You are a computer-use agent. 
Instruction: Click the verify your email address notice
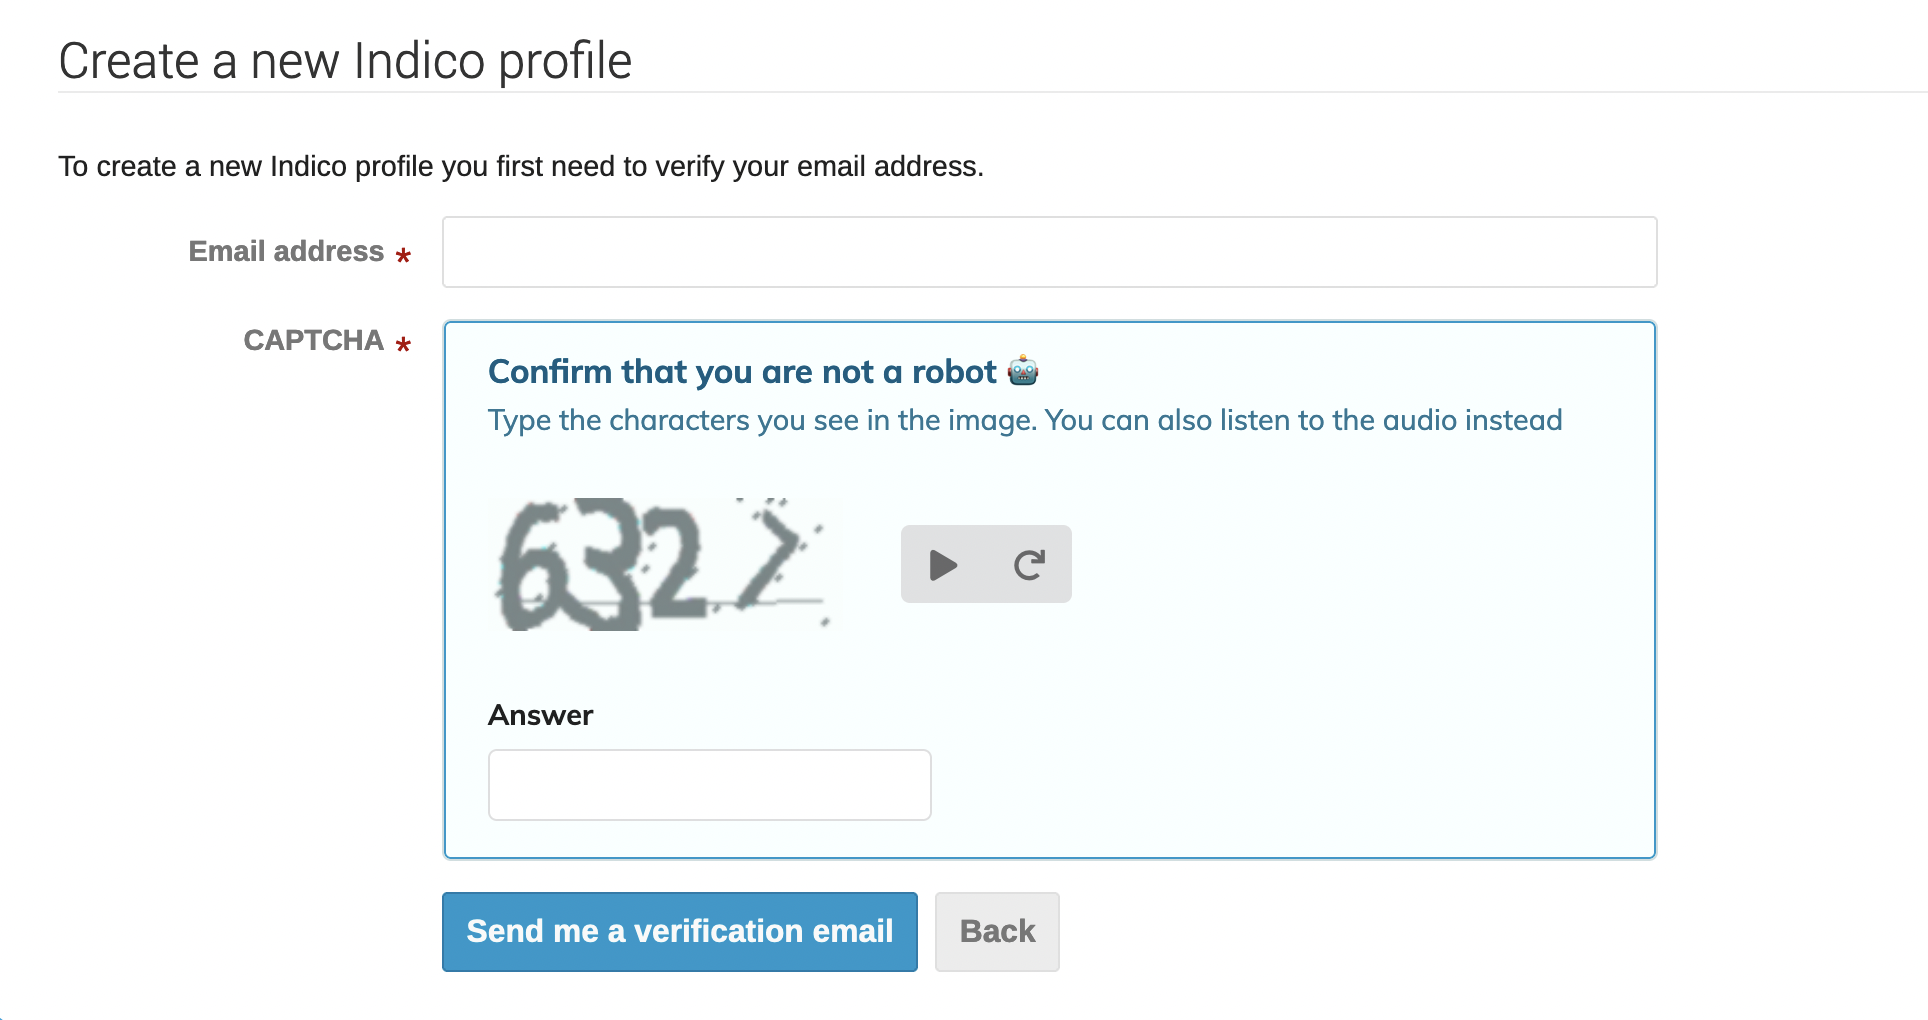click(x=521, y=166)
